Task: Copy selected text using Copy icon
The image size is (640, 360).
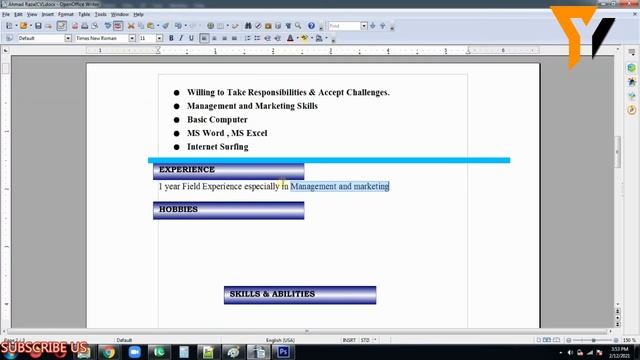Action: pyautogui.click(x=141, y=26)
